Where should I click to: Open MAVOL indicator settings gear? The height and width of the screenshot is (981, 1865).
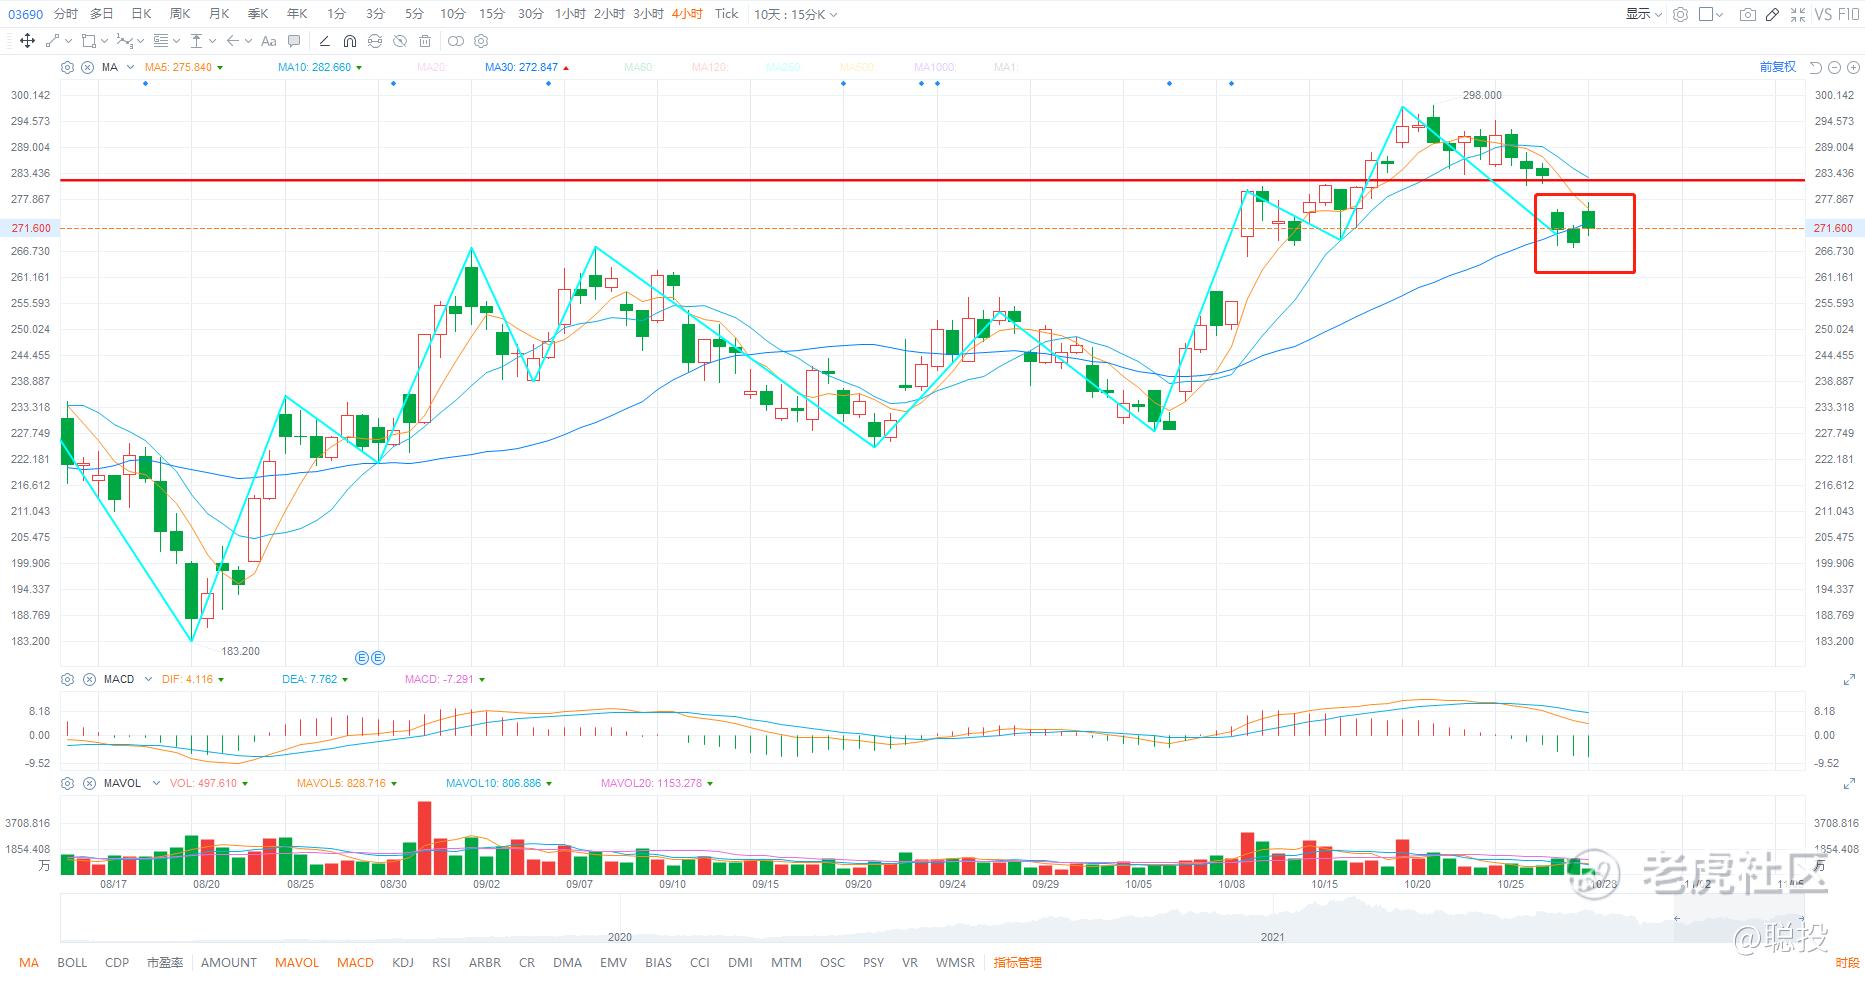click(x=67, y=783)
